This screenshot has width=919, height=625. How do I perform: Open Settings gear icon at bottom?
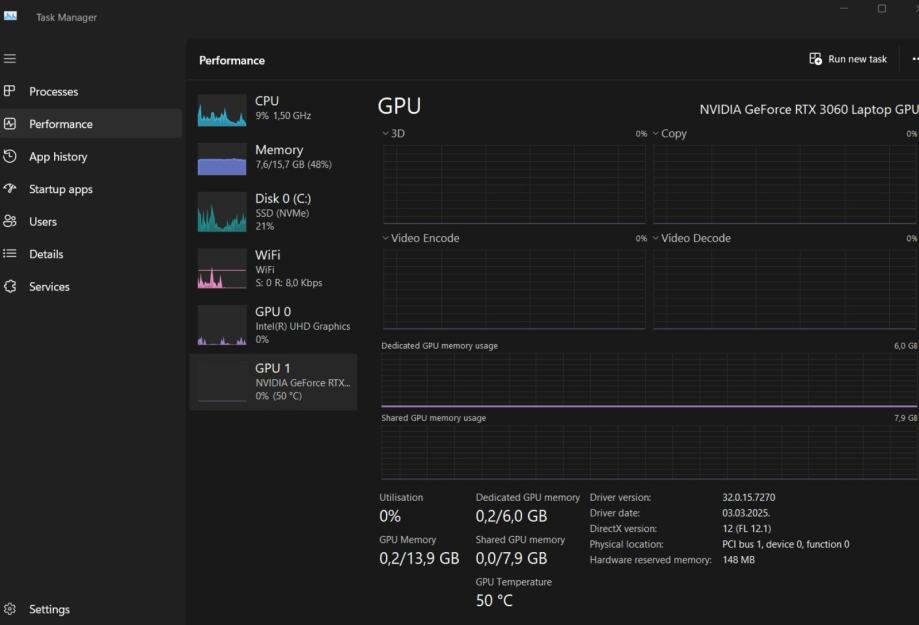(x=10, y=609)
